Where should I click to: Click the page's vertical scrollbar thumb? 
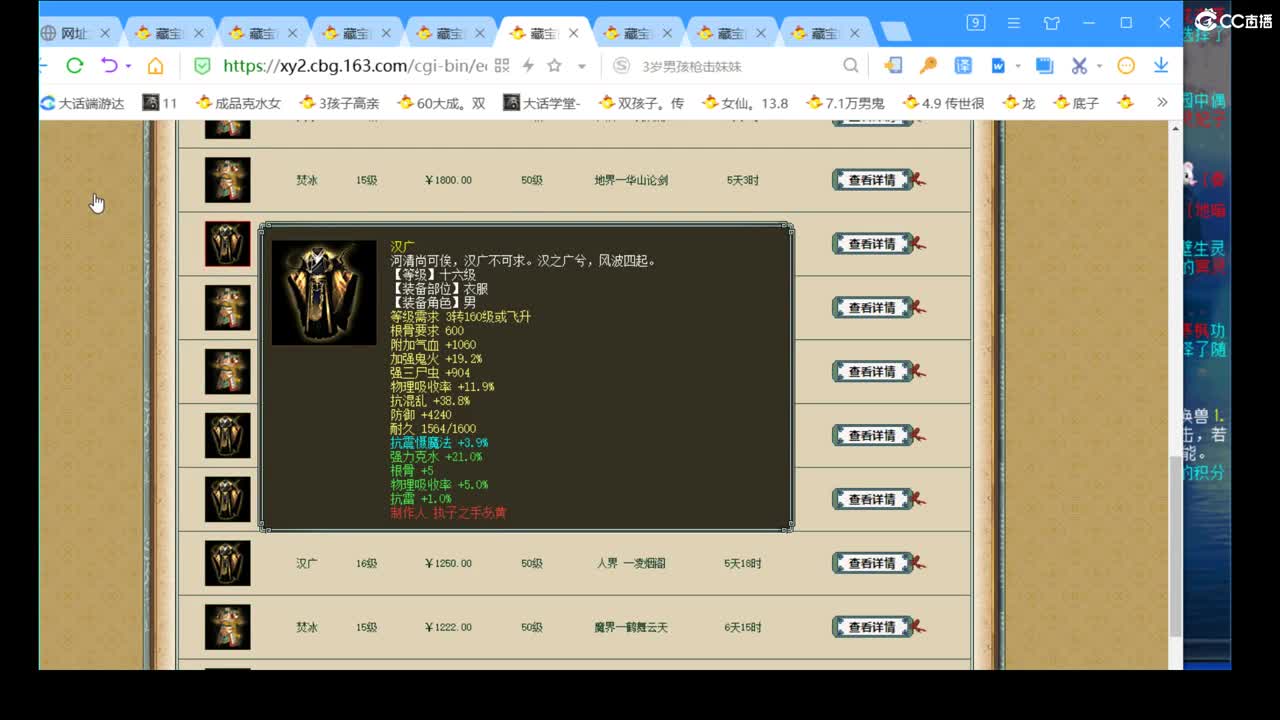[x=1175, y=548]
